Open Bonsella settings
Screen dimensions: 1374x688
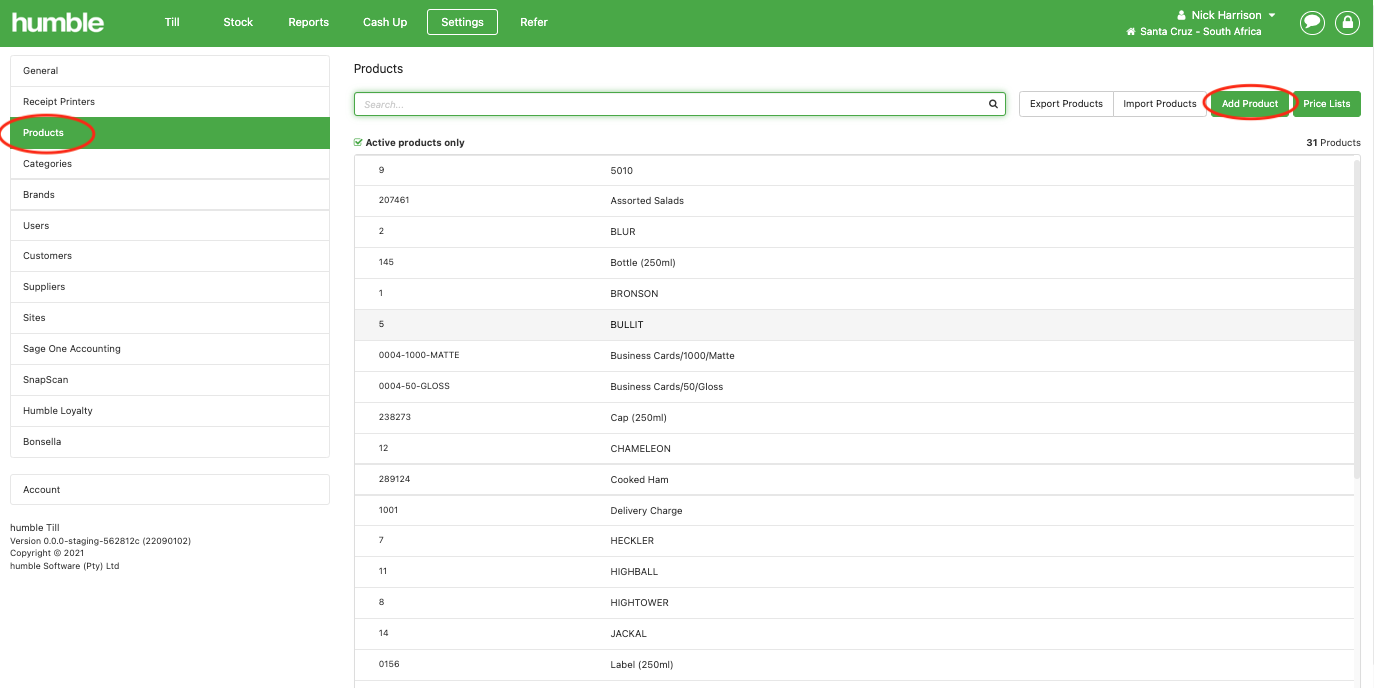coord(170,442)
